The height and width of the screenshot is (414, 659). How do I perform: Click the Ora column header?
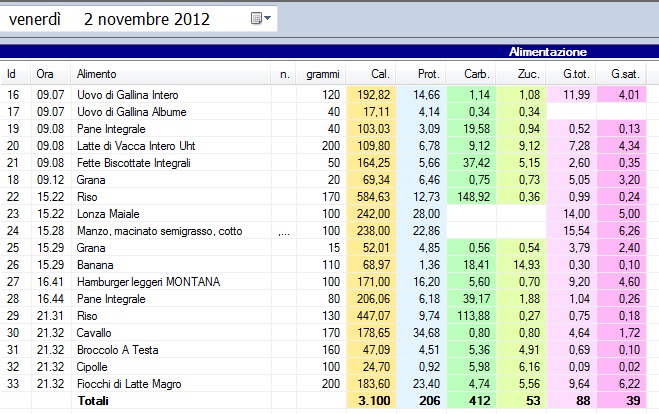(45, 74)
